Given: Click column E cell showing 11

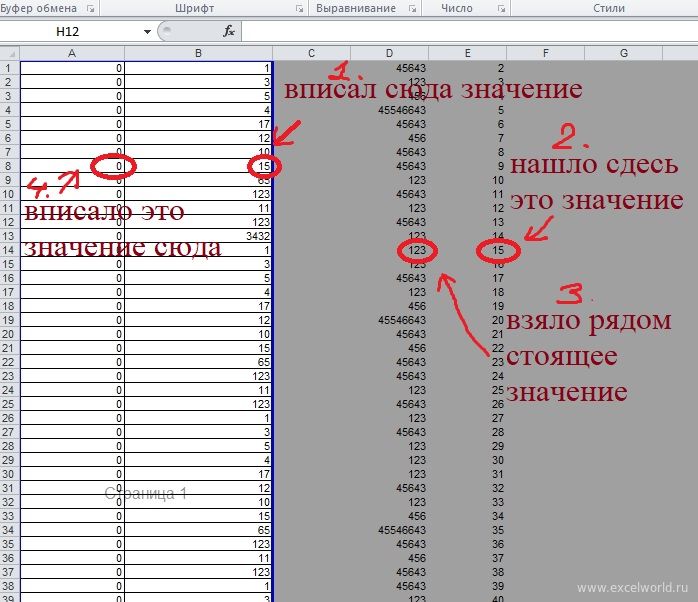Looking at the screenshot, I should tap(467, 194).
